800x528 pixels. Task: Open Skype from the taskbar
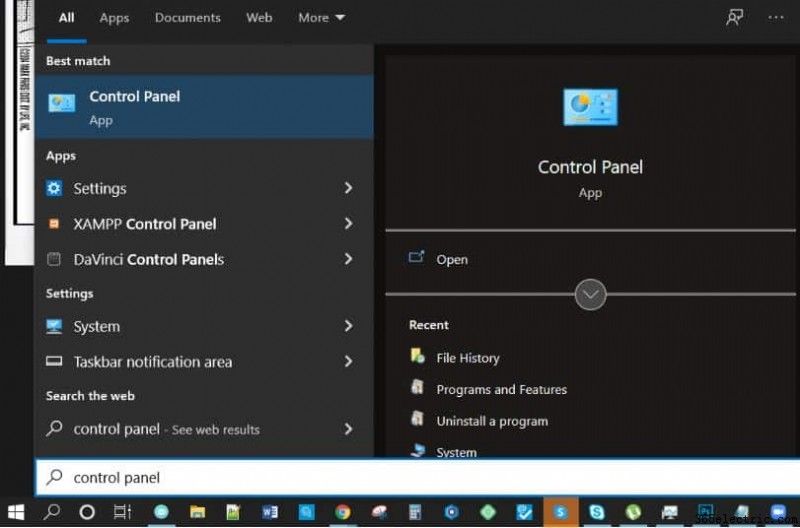596,512
